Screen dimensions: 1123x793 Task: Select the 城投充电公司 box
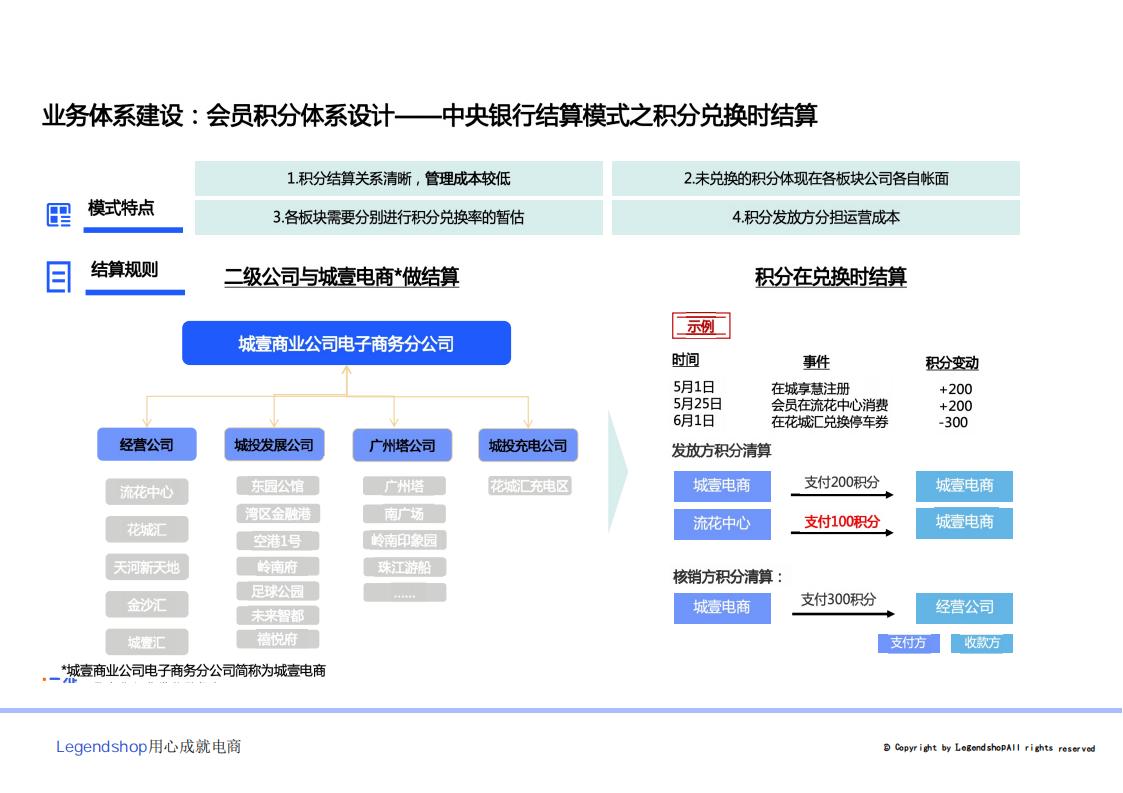click(528, 445)
